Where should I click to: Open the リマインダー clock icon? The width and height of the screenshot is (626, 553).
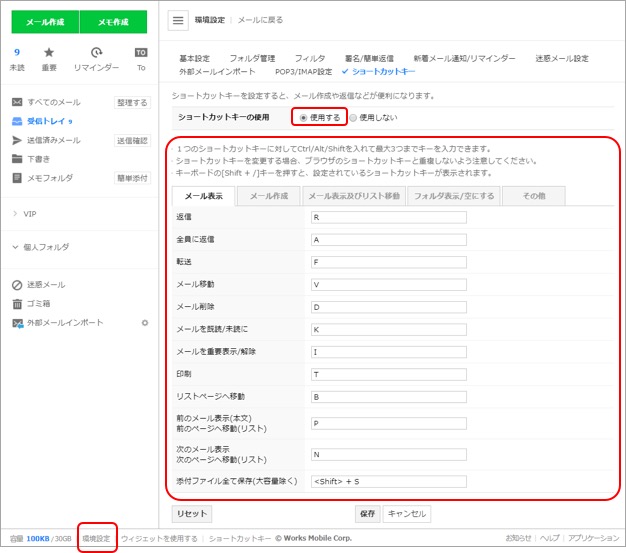pos(96,53)
